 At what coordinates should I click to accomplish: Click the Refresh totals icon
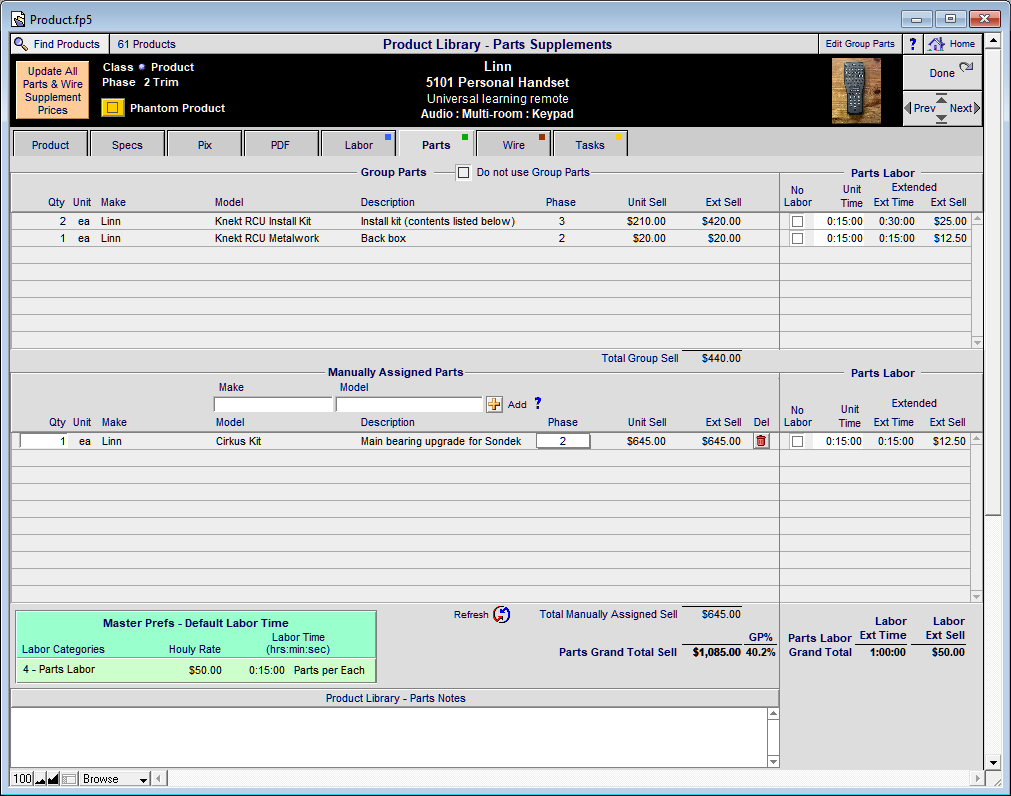point(502,614)
